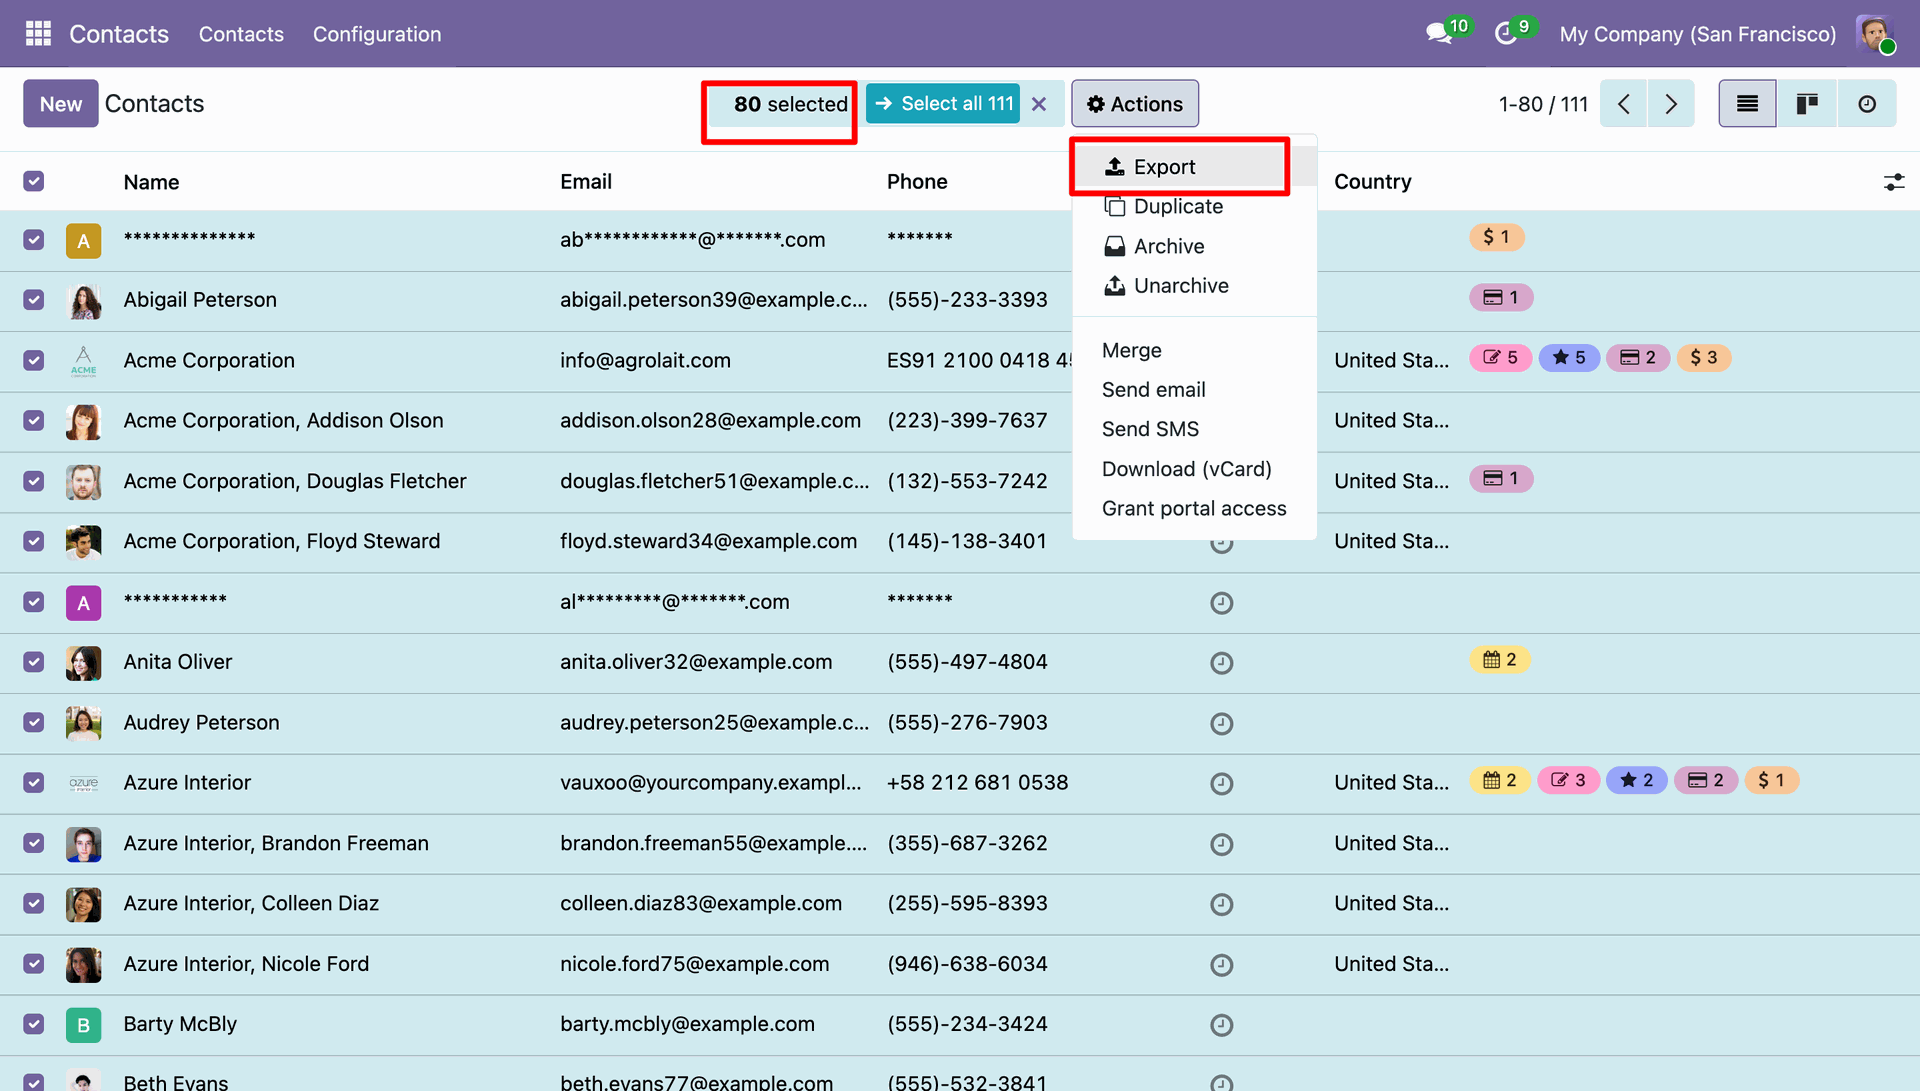Image resolution: width=1920 pixels, height=1091 pixels.
Task: Click Acme Corporation logo avatar
Action: (84, 361)
